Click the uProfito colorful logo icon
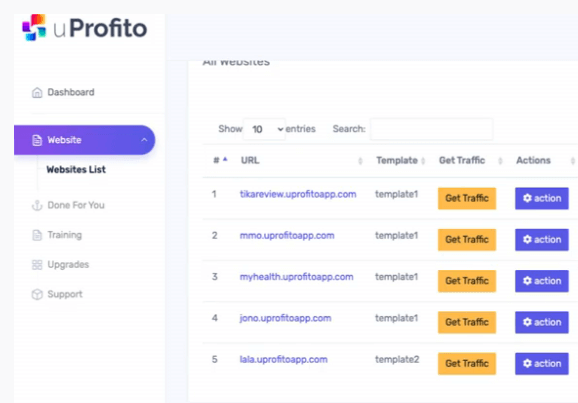578x403 pixels. pyautogui.click(x=34, y=28)
